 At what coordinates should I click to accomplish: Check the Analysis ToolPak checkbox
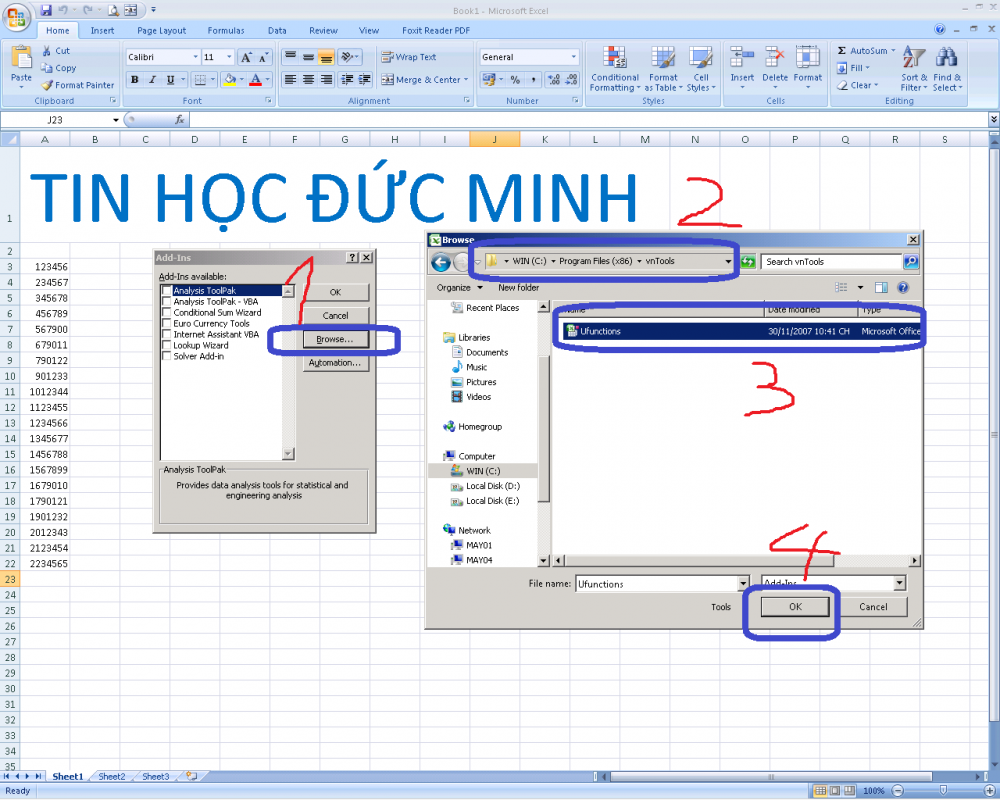(x=166, y=291)
